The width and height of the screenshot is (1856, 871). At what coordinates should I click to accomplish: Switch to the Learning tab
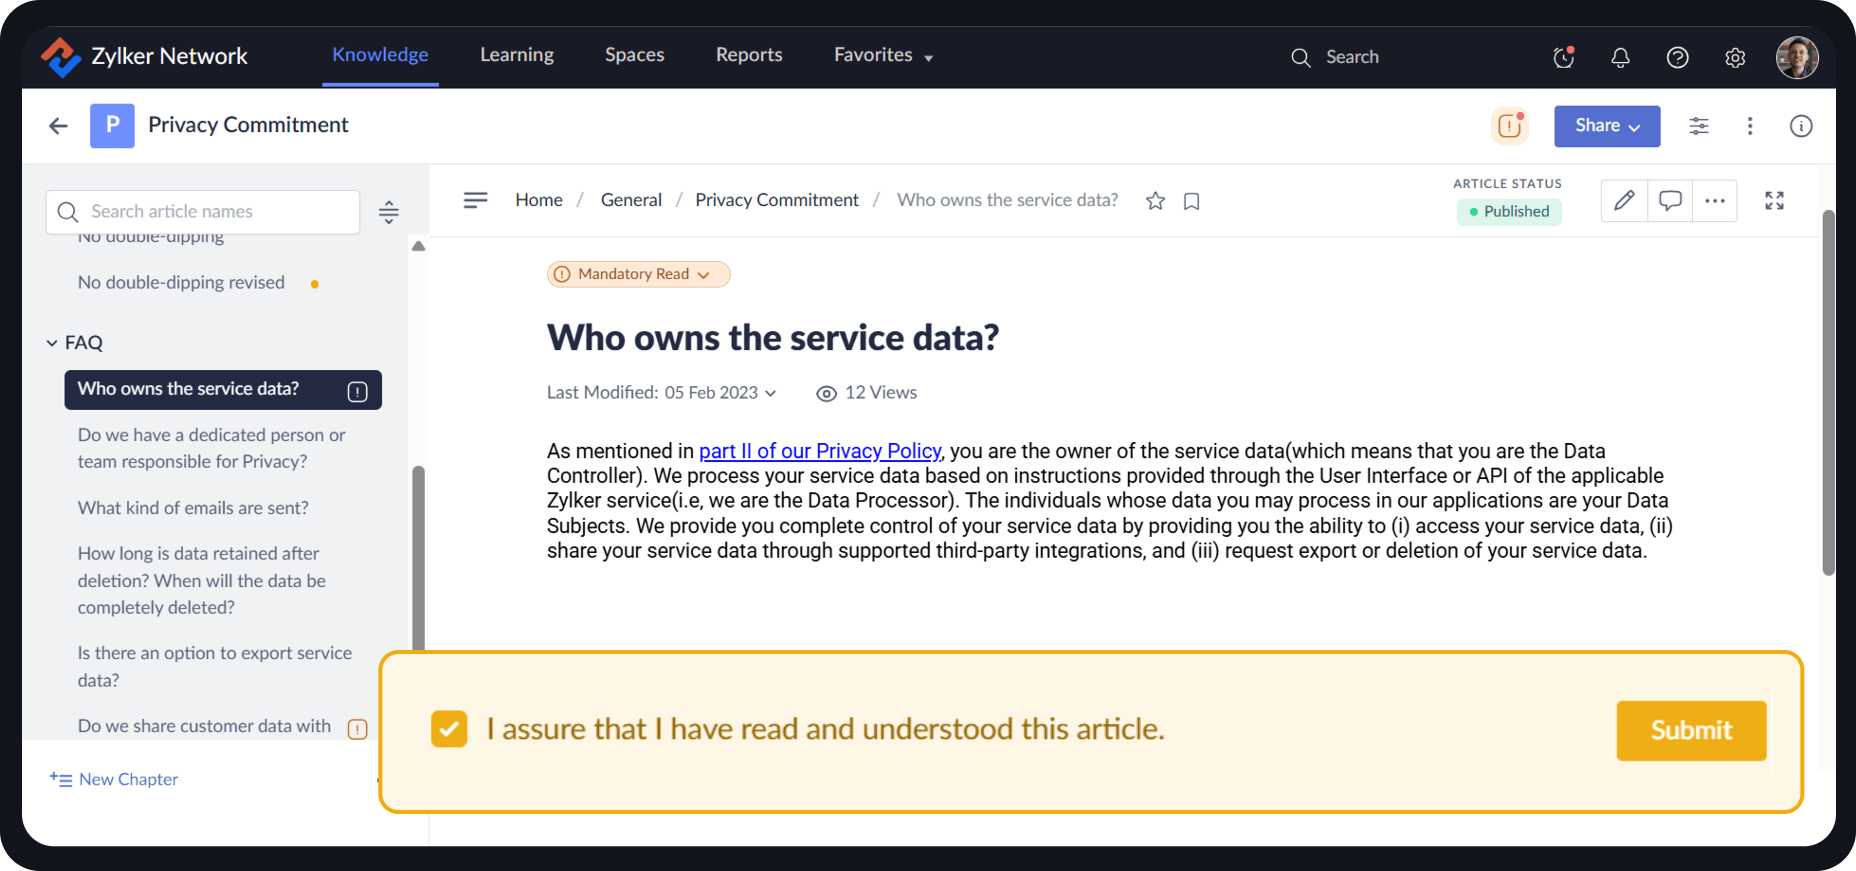pyautogui.click(x=516, y=55)
